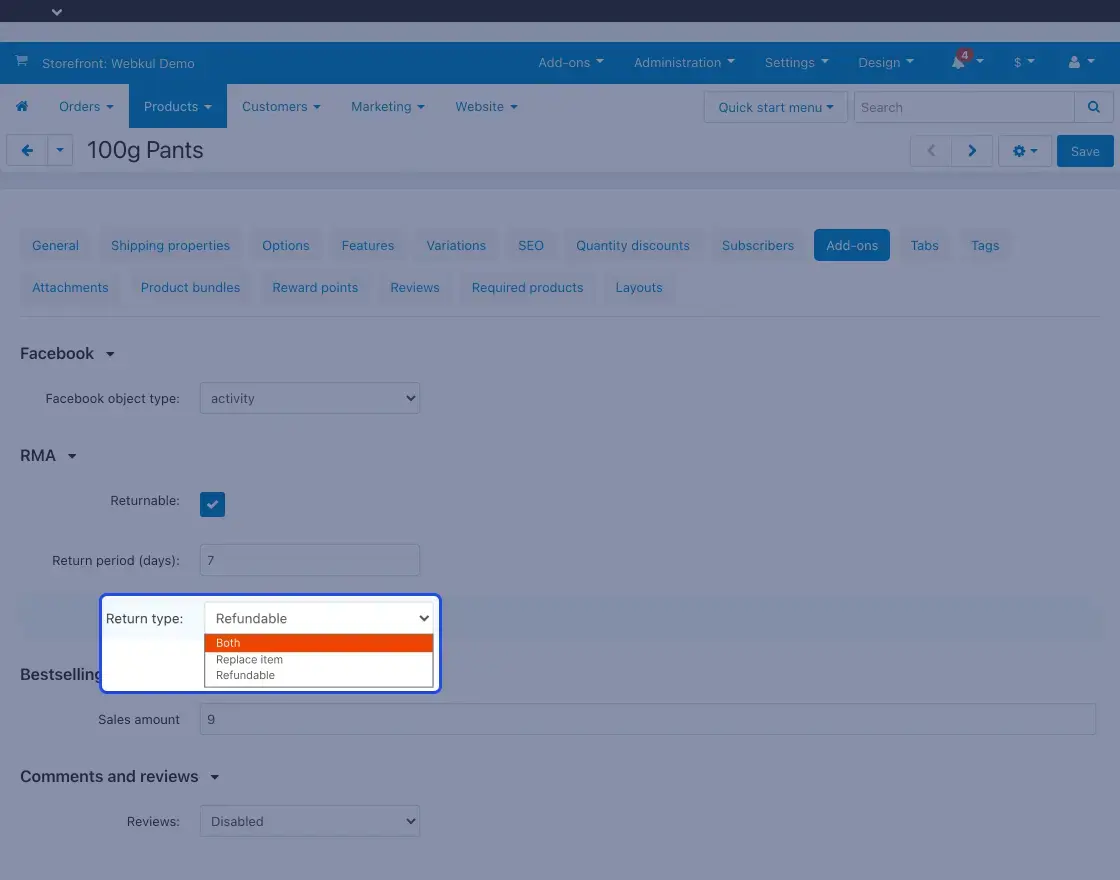
Task: Open the Customers menu
Action: 281,107
